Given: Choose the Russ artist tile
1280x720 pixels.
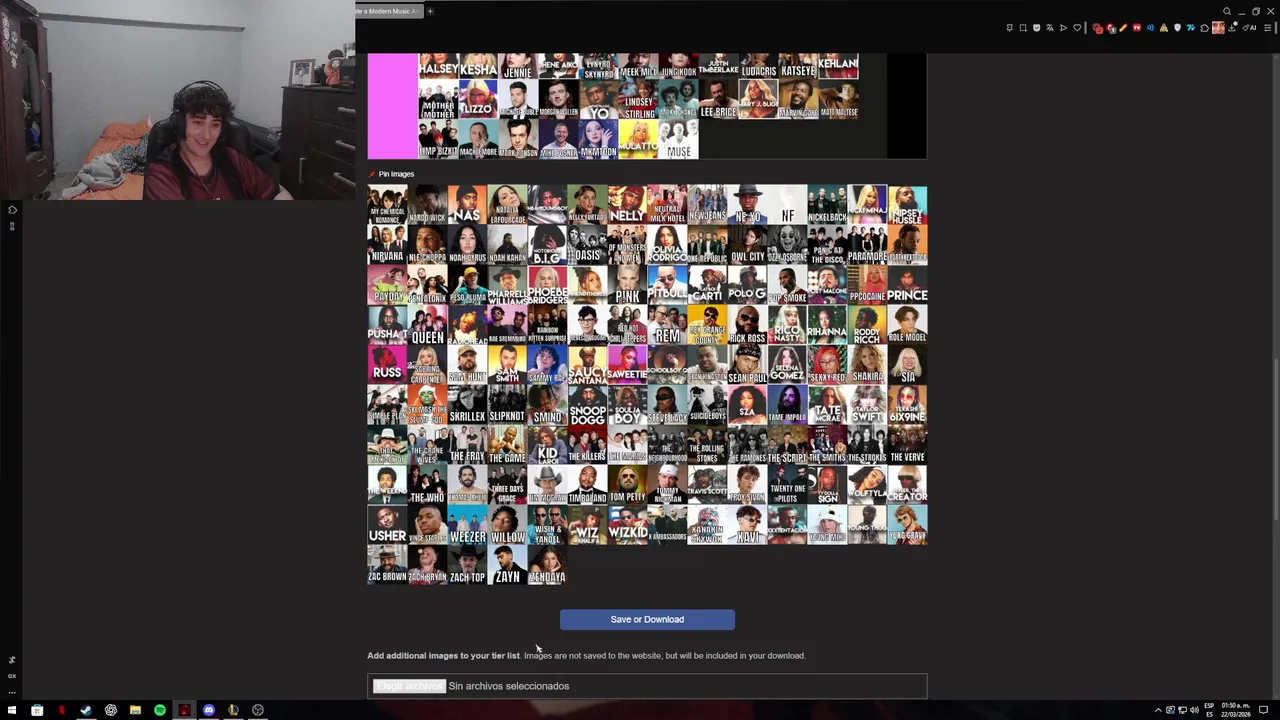Looking at the screenshot, I should [388, 365].
